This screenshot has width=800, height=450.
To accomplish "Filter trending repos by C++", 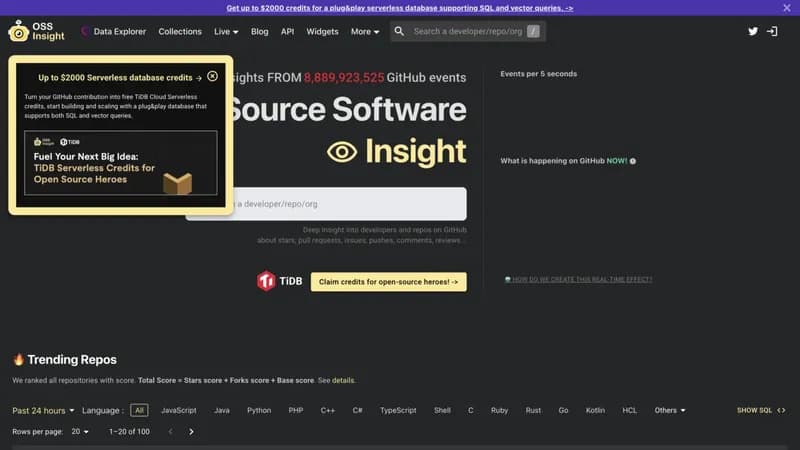I will coord(328,410).
